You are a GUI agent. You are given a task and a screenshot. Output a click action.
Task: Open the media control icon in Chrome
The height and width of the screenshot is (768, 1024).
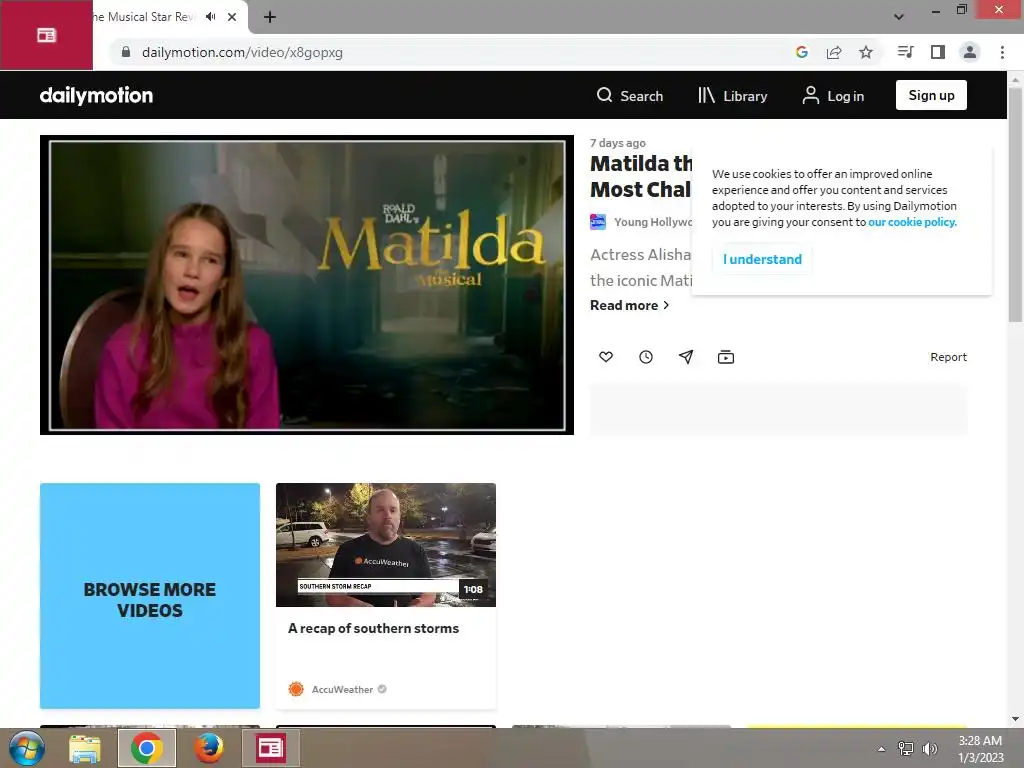(906, 52)
